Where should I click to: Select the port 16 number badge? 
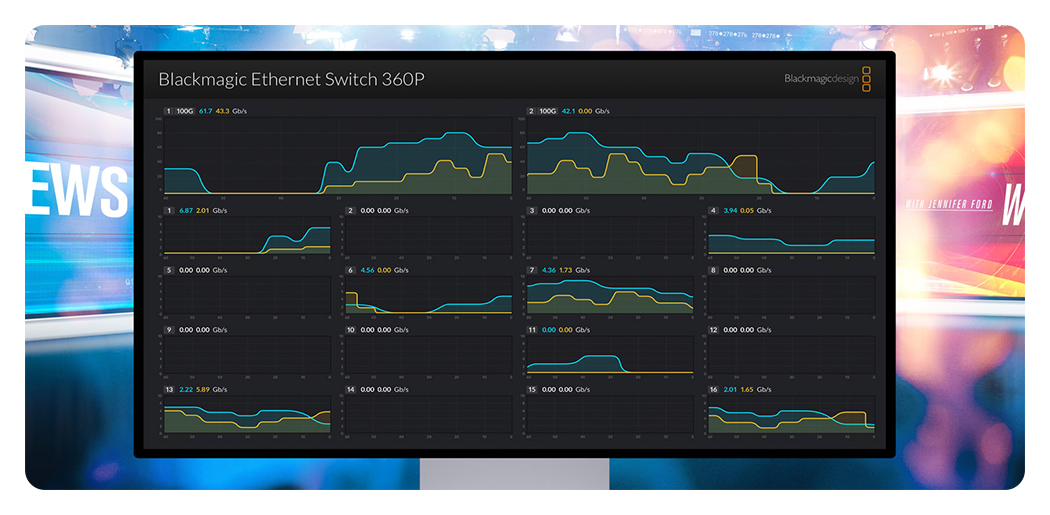715,389
